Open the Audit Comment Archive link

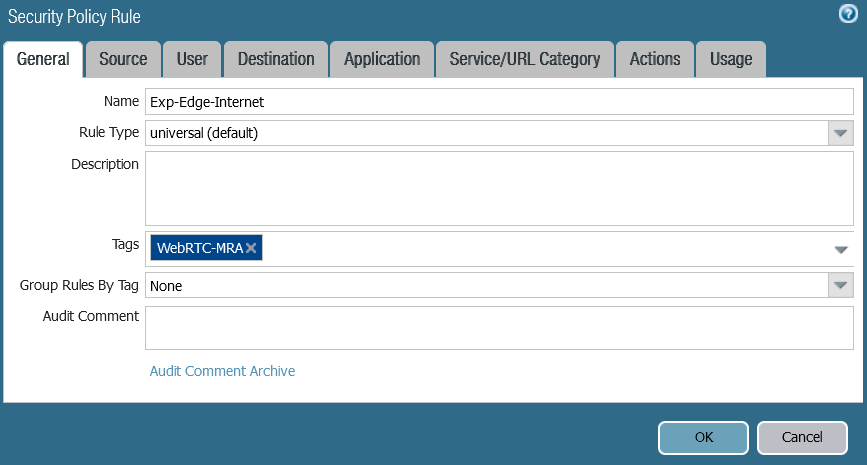point(222,371)
